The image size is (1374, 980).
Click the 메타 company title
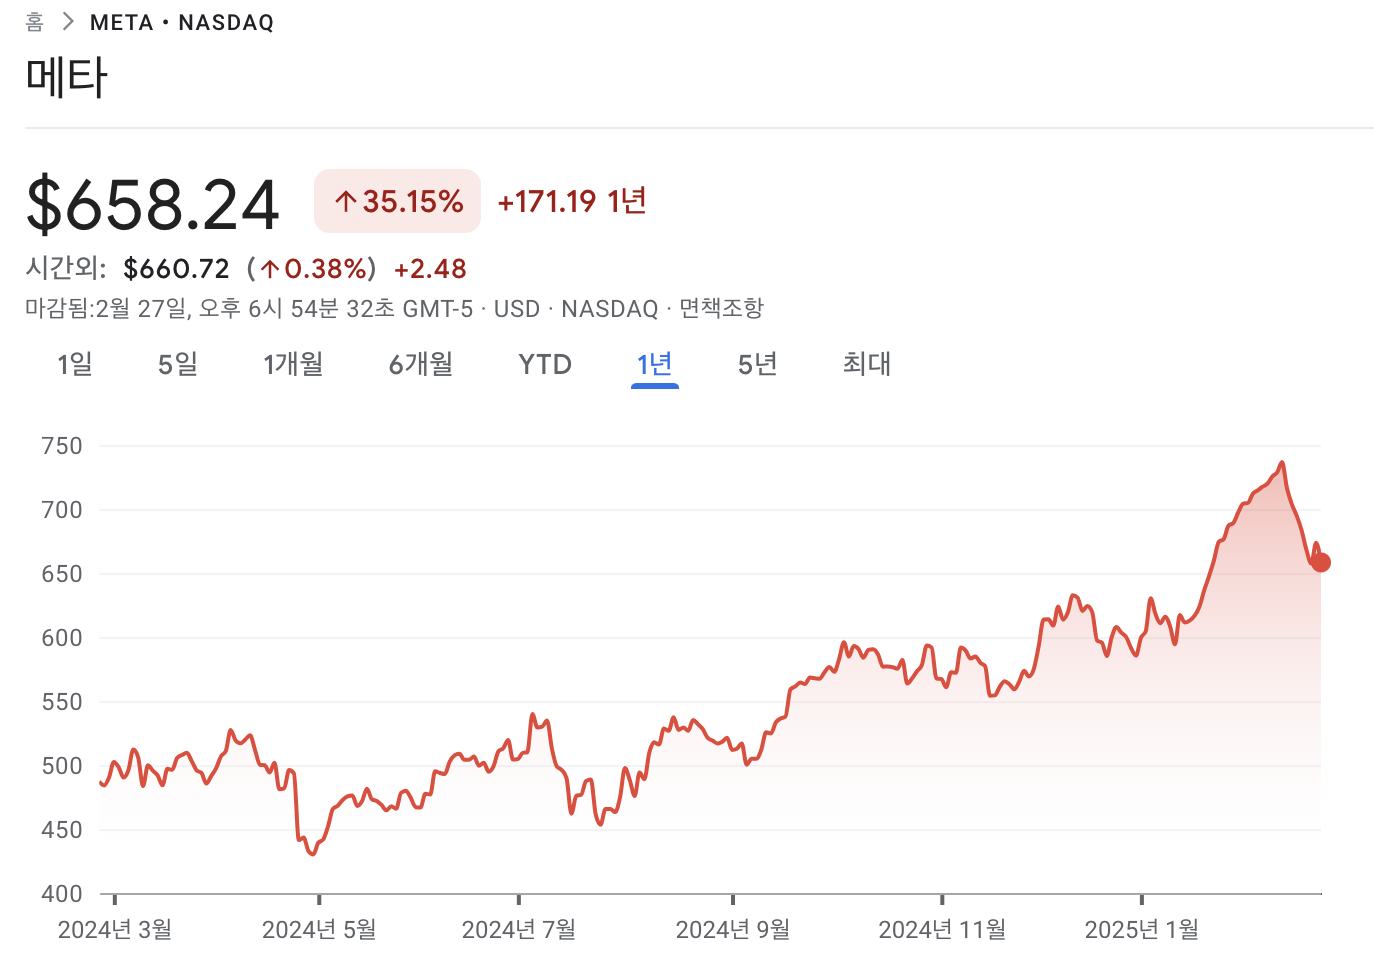click(66, 78)
